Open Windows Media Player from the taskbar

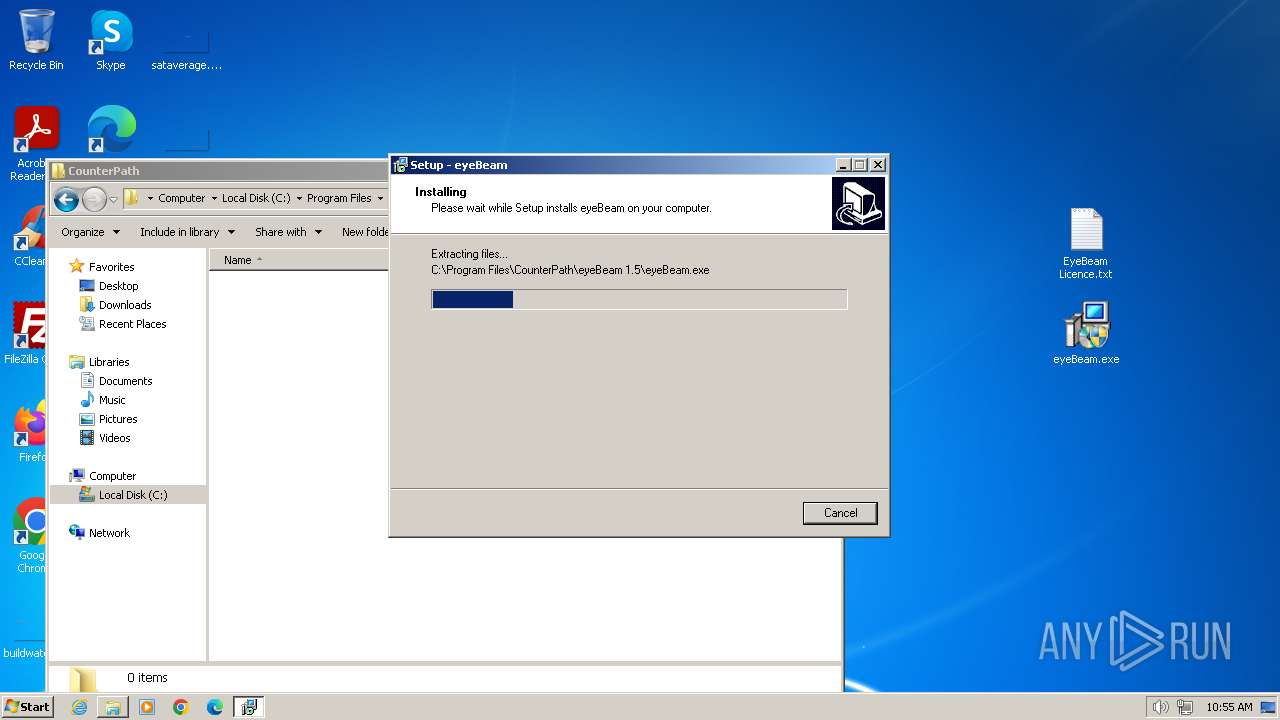[147, 707]
